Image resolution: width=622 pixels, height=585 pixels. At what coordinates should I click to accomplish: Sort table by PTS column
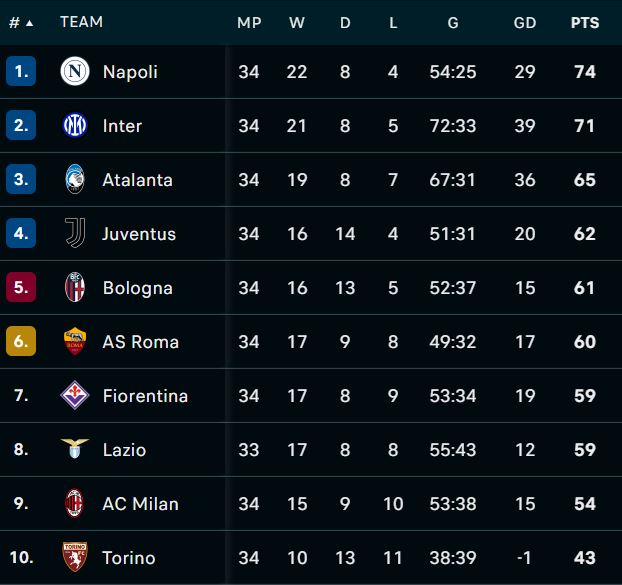(x=585, y=23)
